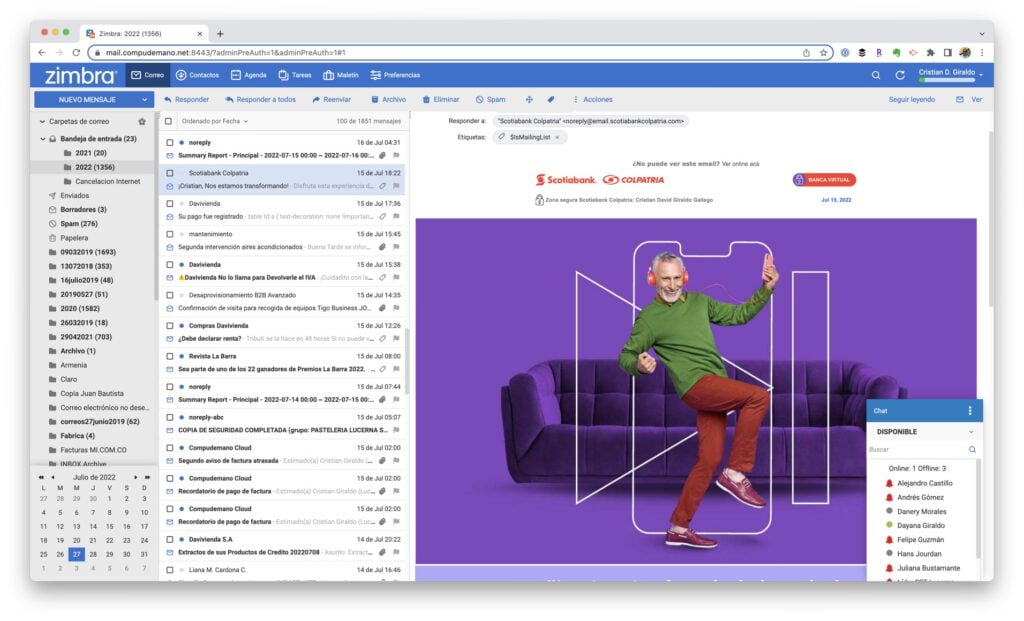This screenshot has width=1024, height=621.
Task: Click attachment icon on Davivienda 17:36 message
Action: tap(383, 217)
